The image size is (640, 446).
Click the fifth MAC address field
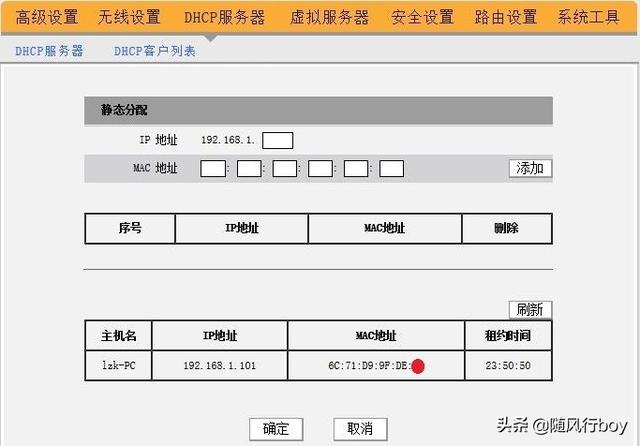click(356, 169)
